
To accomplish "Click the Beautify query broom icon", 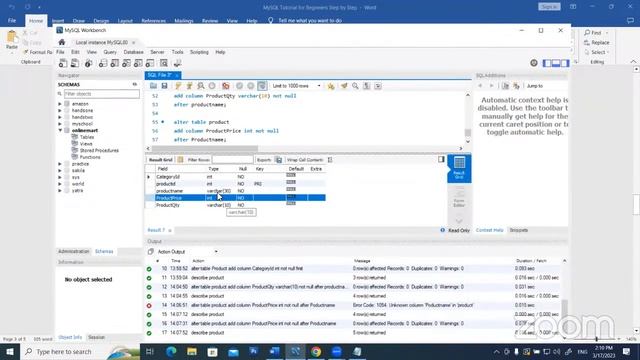I will pos(344,86).
